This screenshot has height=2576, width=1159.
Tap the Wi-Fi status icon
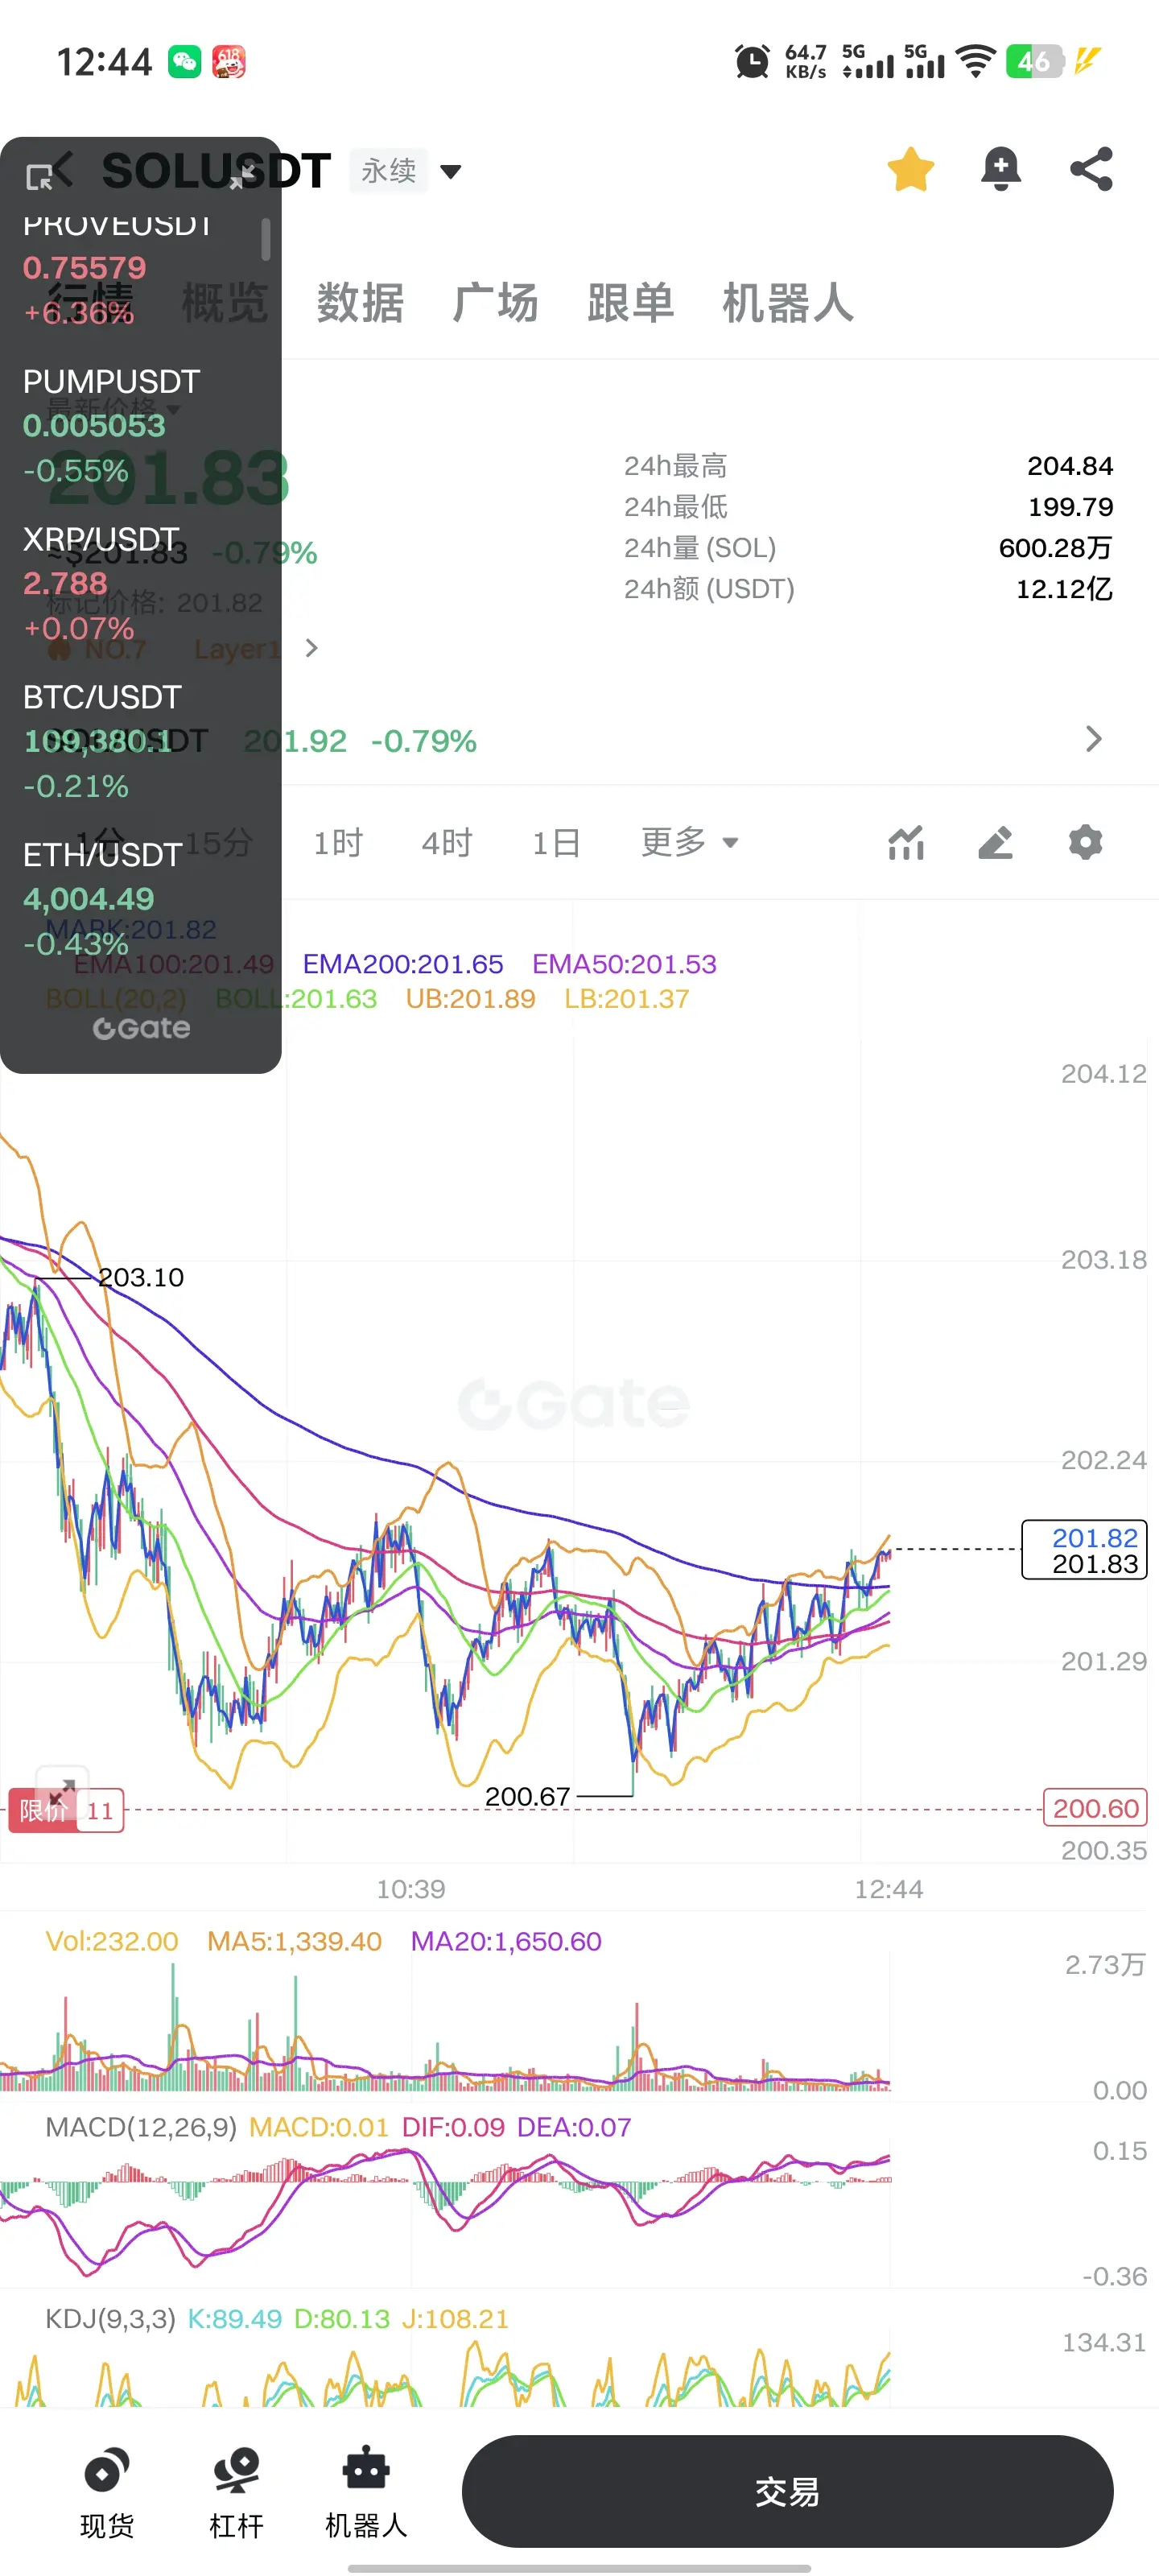[975, 62]
